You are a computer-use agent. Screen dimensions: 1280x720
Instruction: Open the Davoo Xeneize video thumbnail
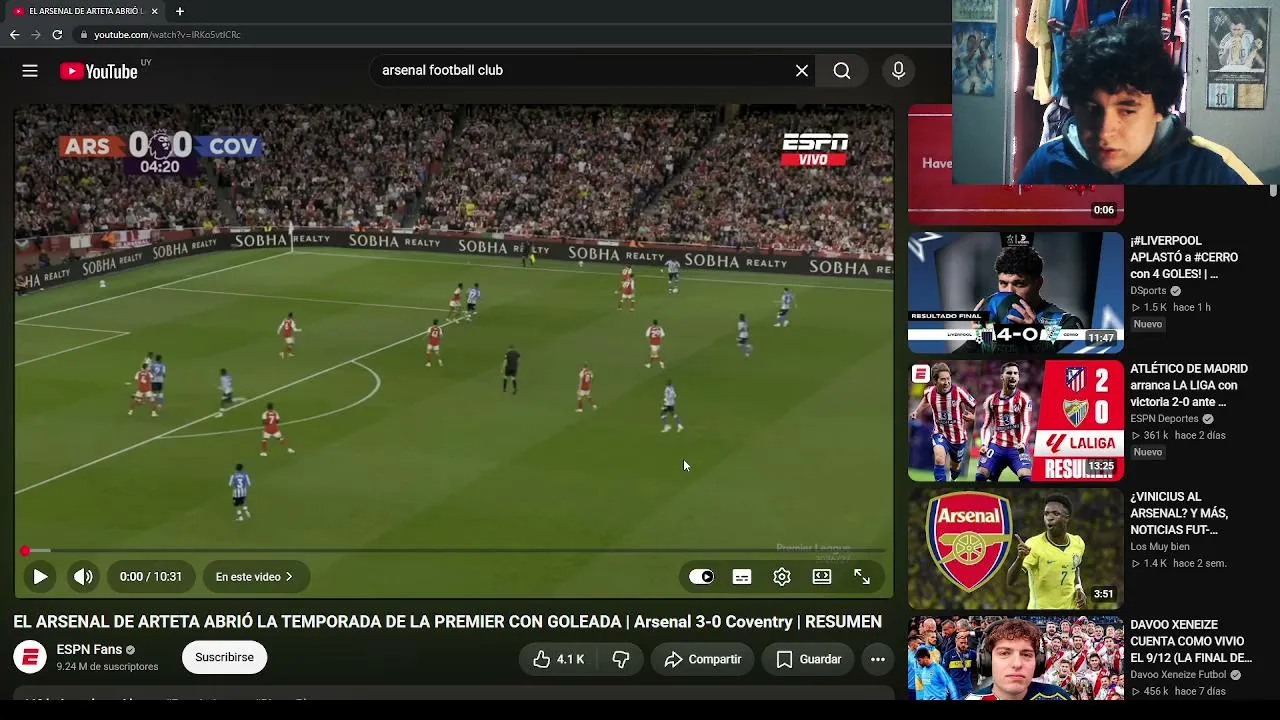click(1016, 658)
